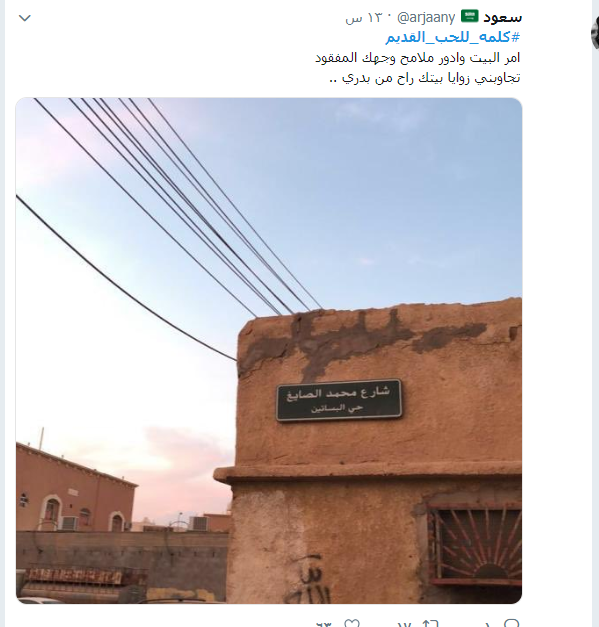Click the like count next to heart
Viewport: 599px width, 627px height.
pos(325,624)
